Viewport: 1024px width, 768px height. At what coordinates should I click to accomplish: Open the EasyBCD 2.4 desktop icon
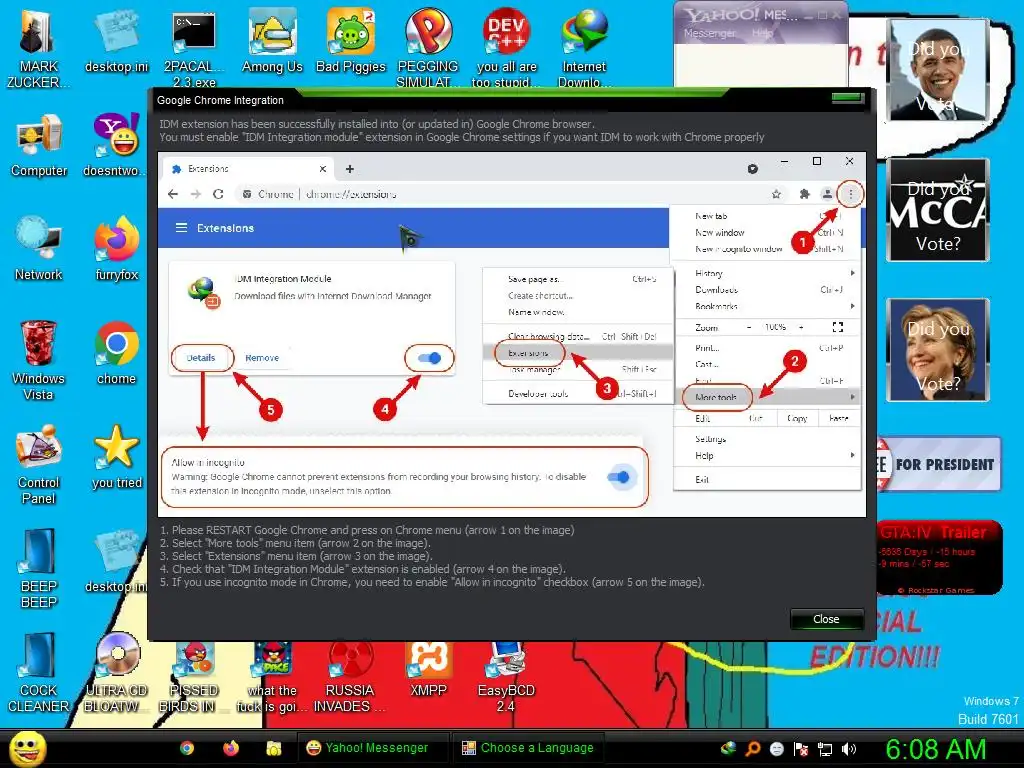tap(506, 676)
